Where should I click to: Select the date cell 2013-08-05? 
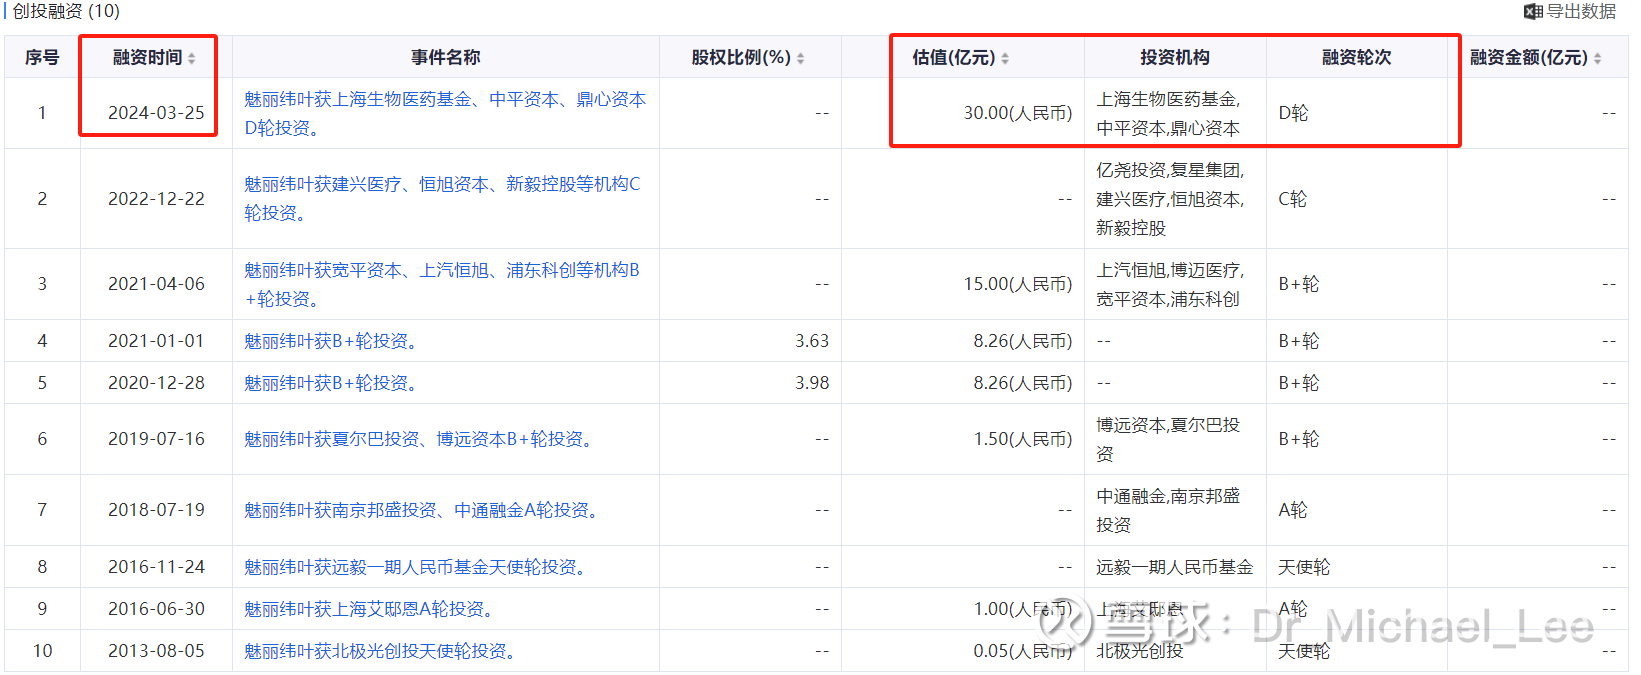(x=156, y=651)
